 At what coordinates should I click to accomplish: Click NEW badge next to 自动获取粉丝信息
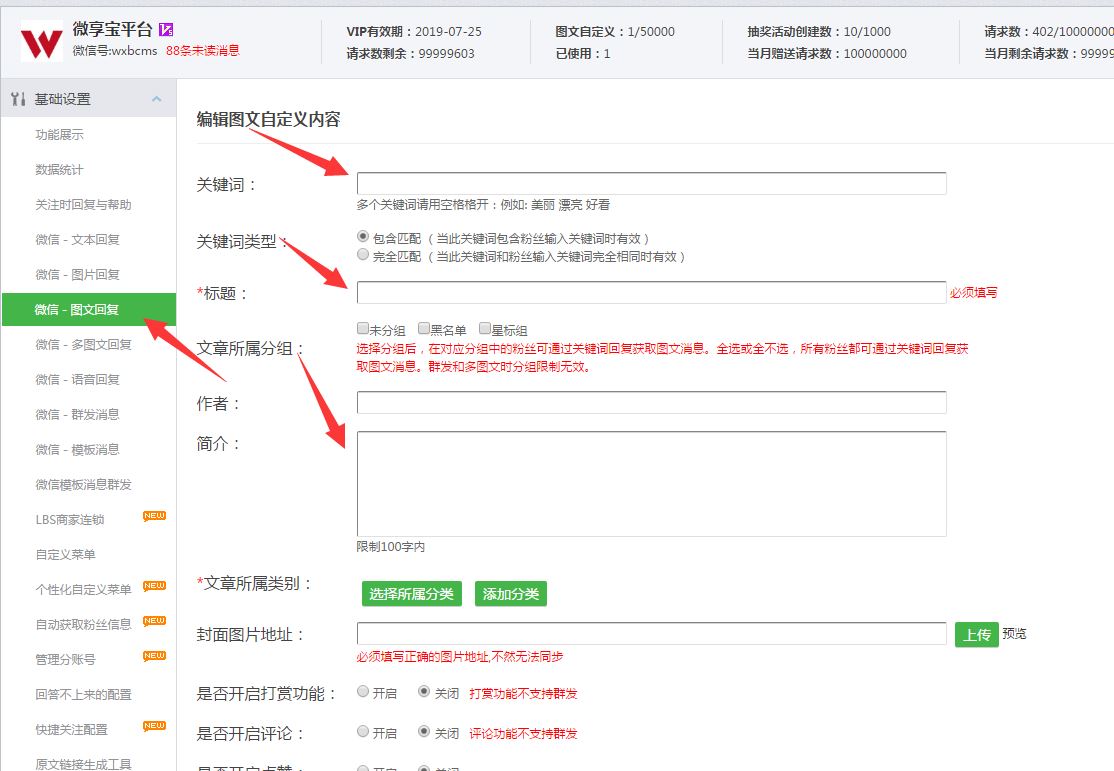pyautogui.click(x=154, y=621)
